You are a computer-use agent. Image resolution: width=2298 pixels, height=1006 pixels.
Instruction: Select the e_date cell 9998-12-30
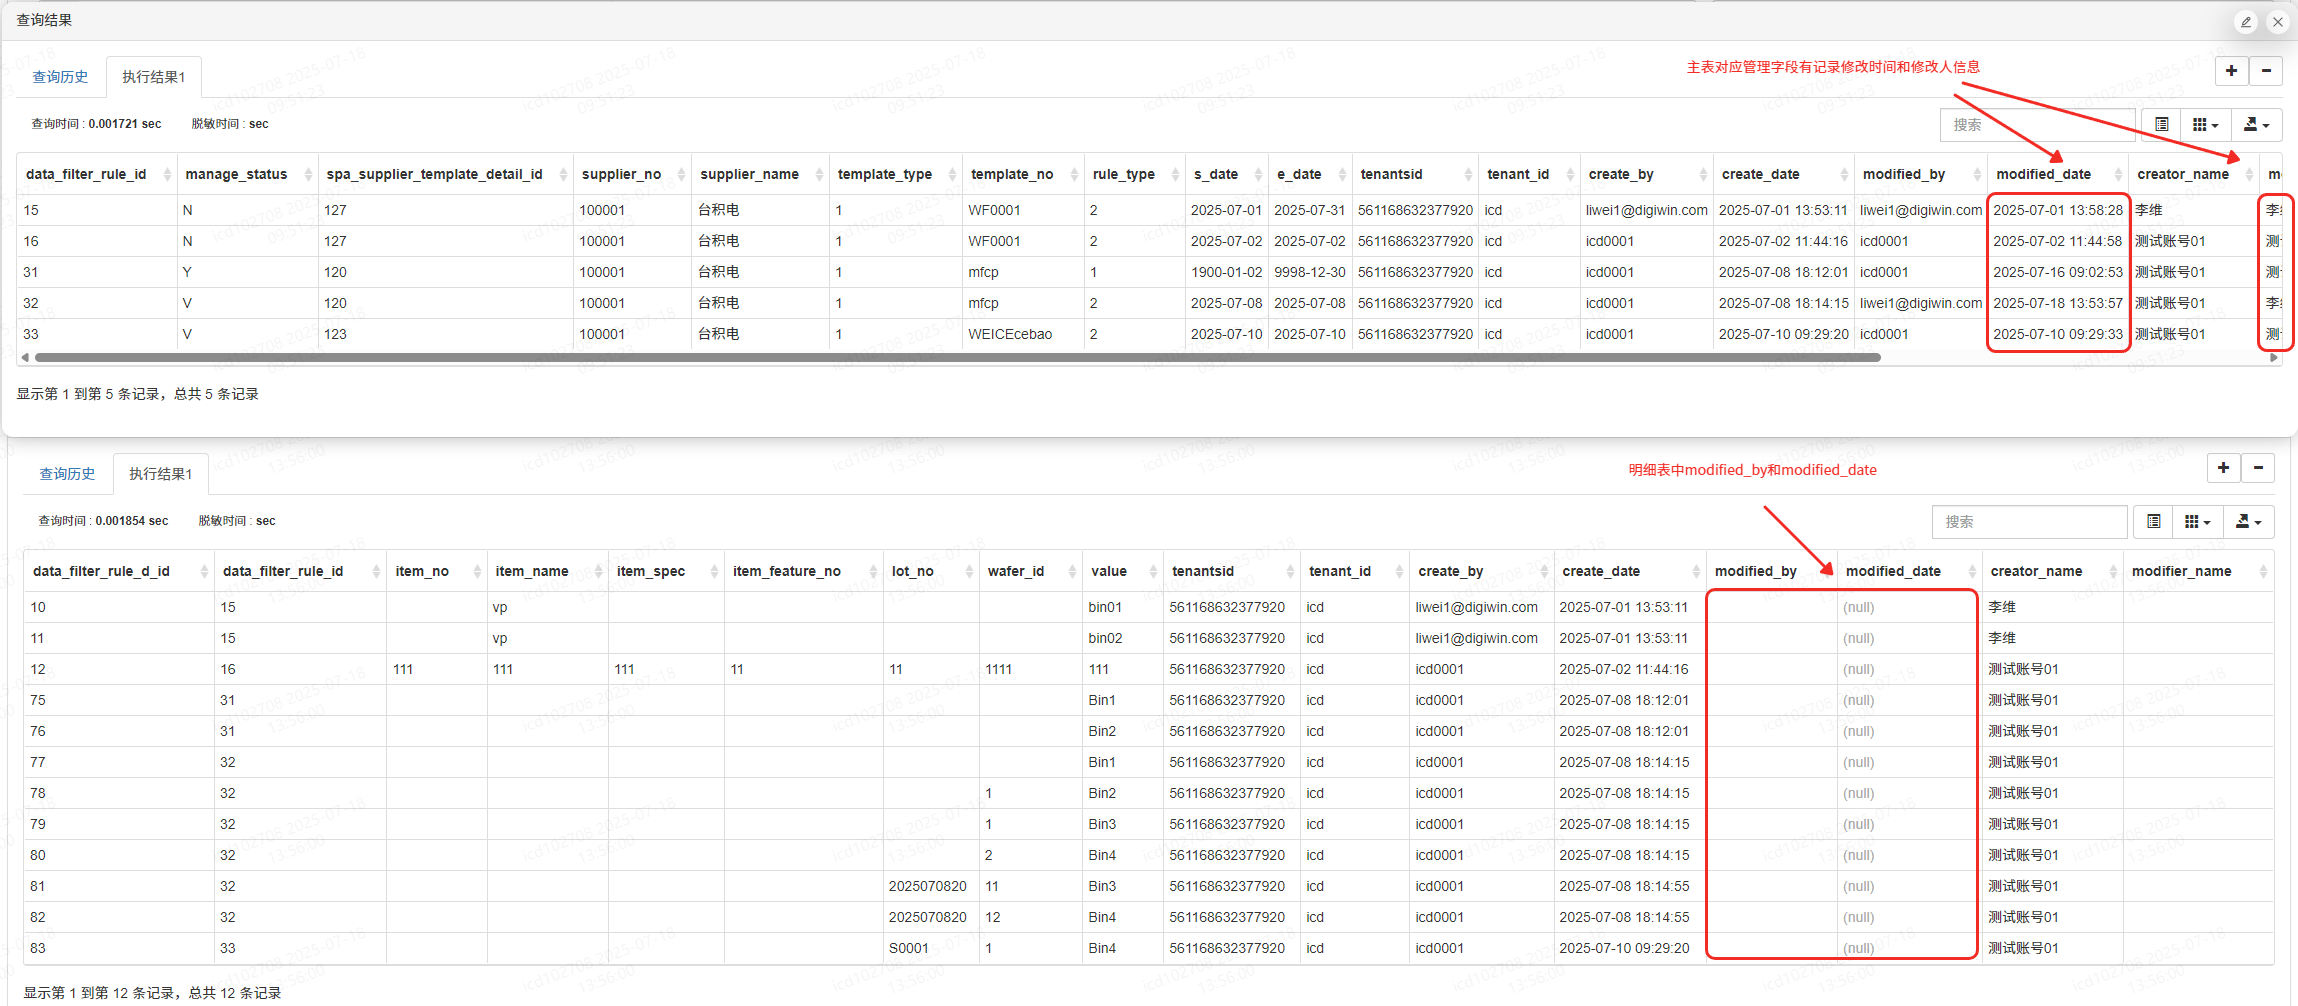coord(1309,272)
